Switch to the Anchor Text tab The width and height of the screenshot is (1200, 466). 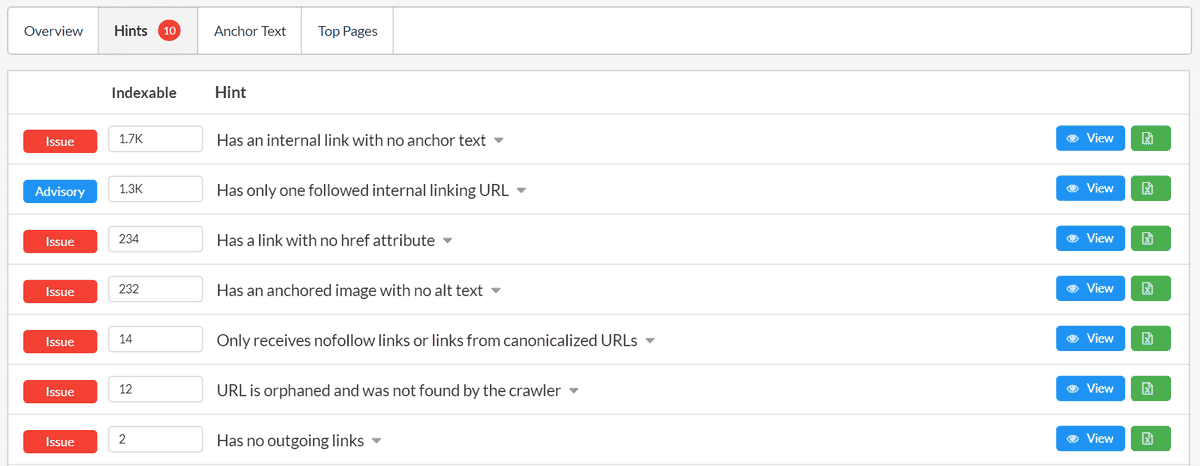250,31
